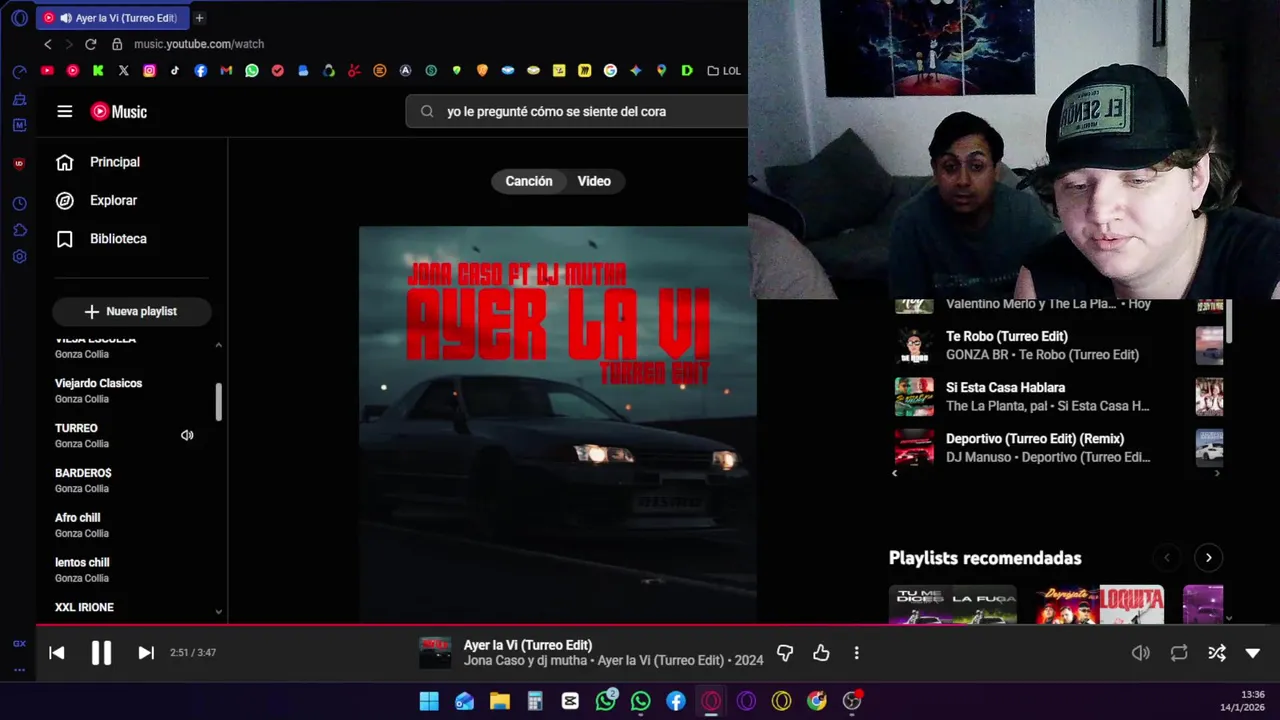This screenshot has width=1280, height=720.
Task: Open the hamburger guide menu
Action: 65,112
